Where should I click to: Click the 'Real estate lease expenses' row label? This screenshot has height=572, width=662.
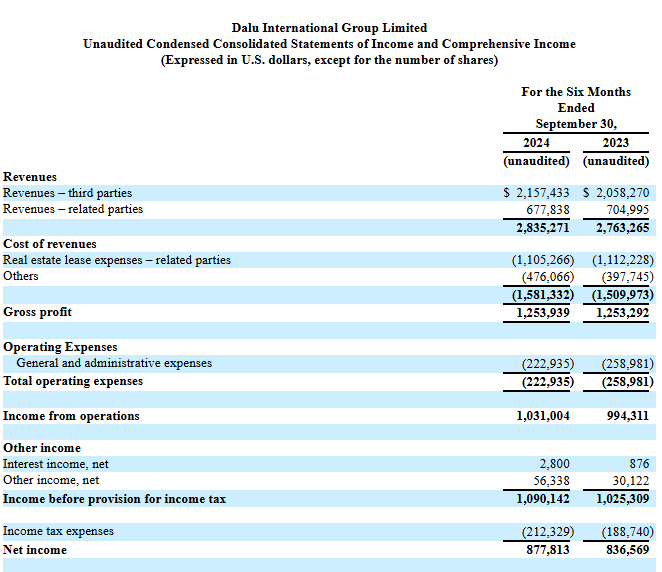117,260
